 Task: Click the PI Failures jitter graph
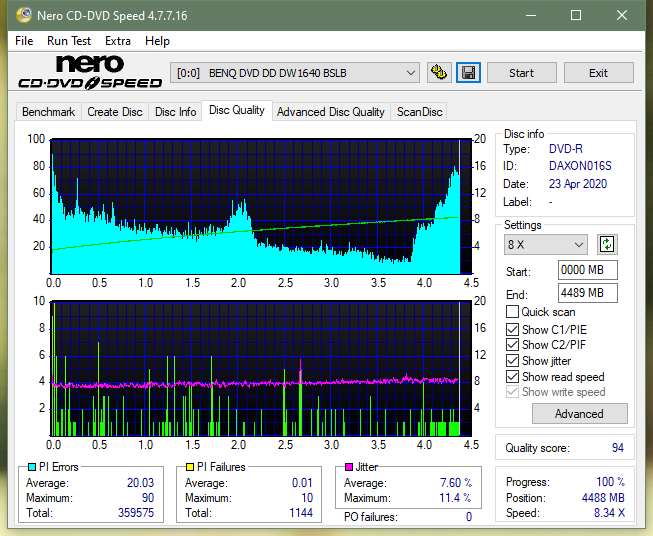(261, 368)
